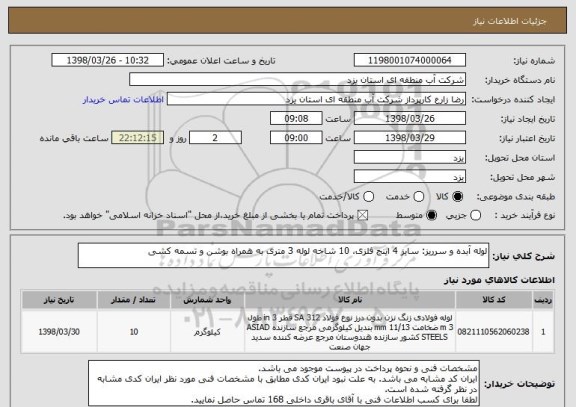
Task: Click the شماره نیاز number field
Action: (410, 60)
